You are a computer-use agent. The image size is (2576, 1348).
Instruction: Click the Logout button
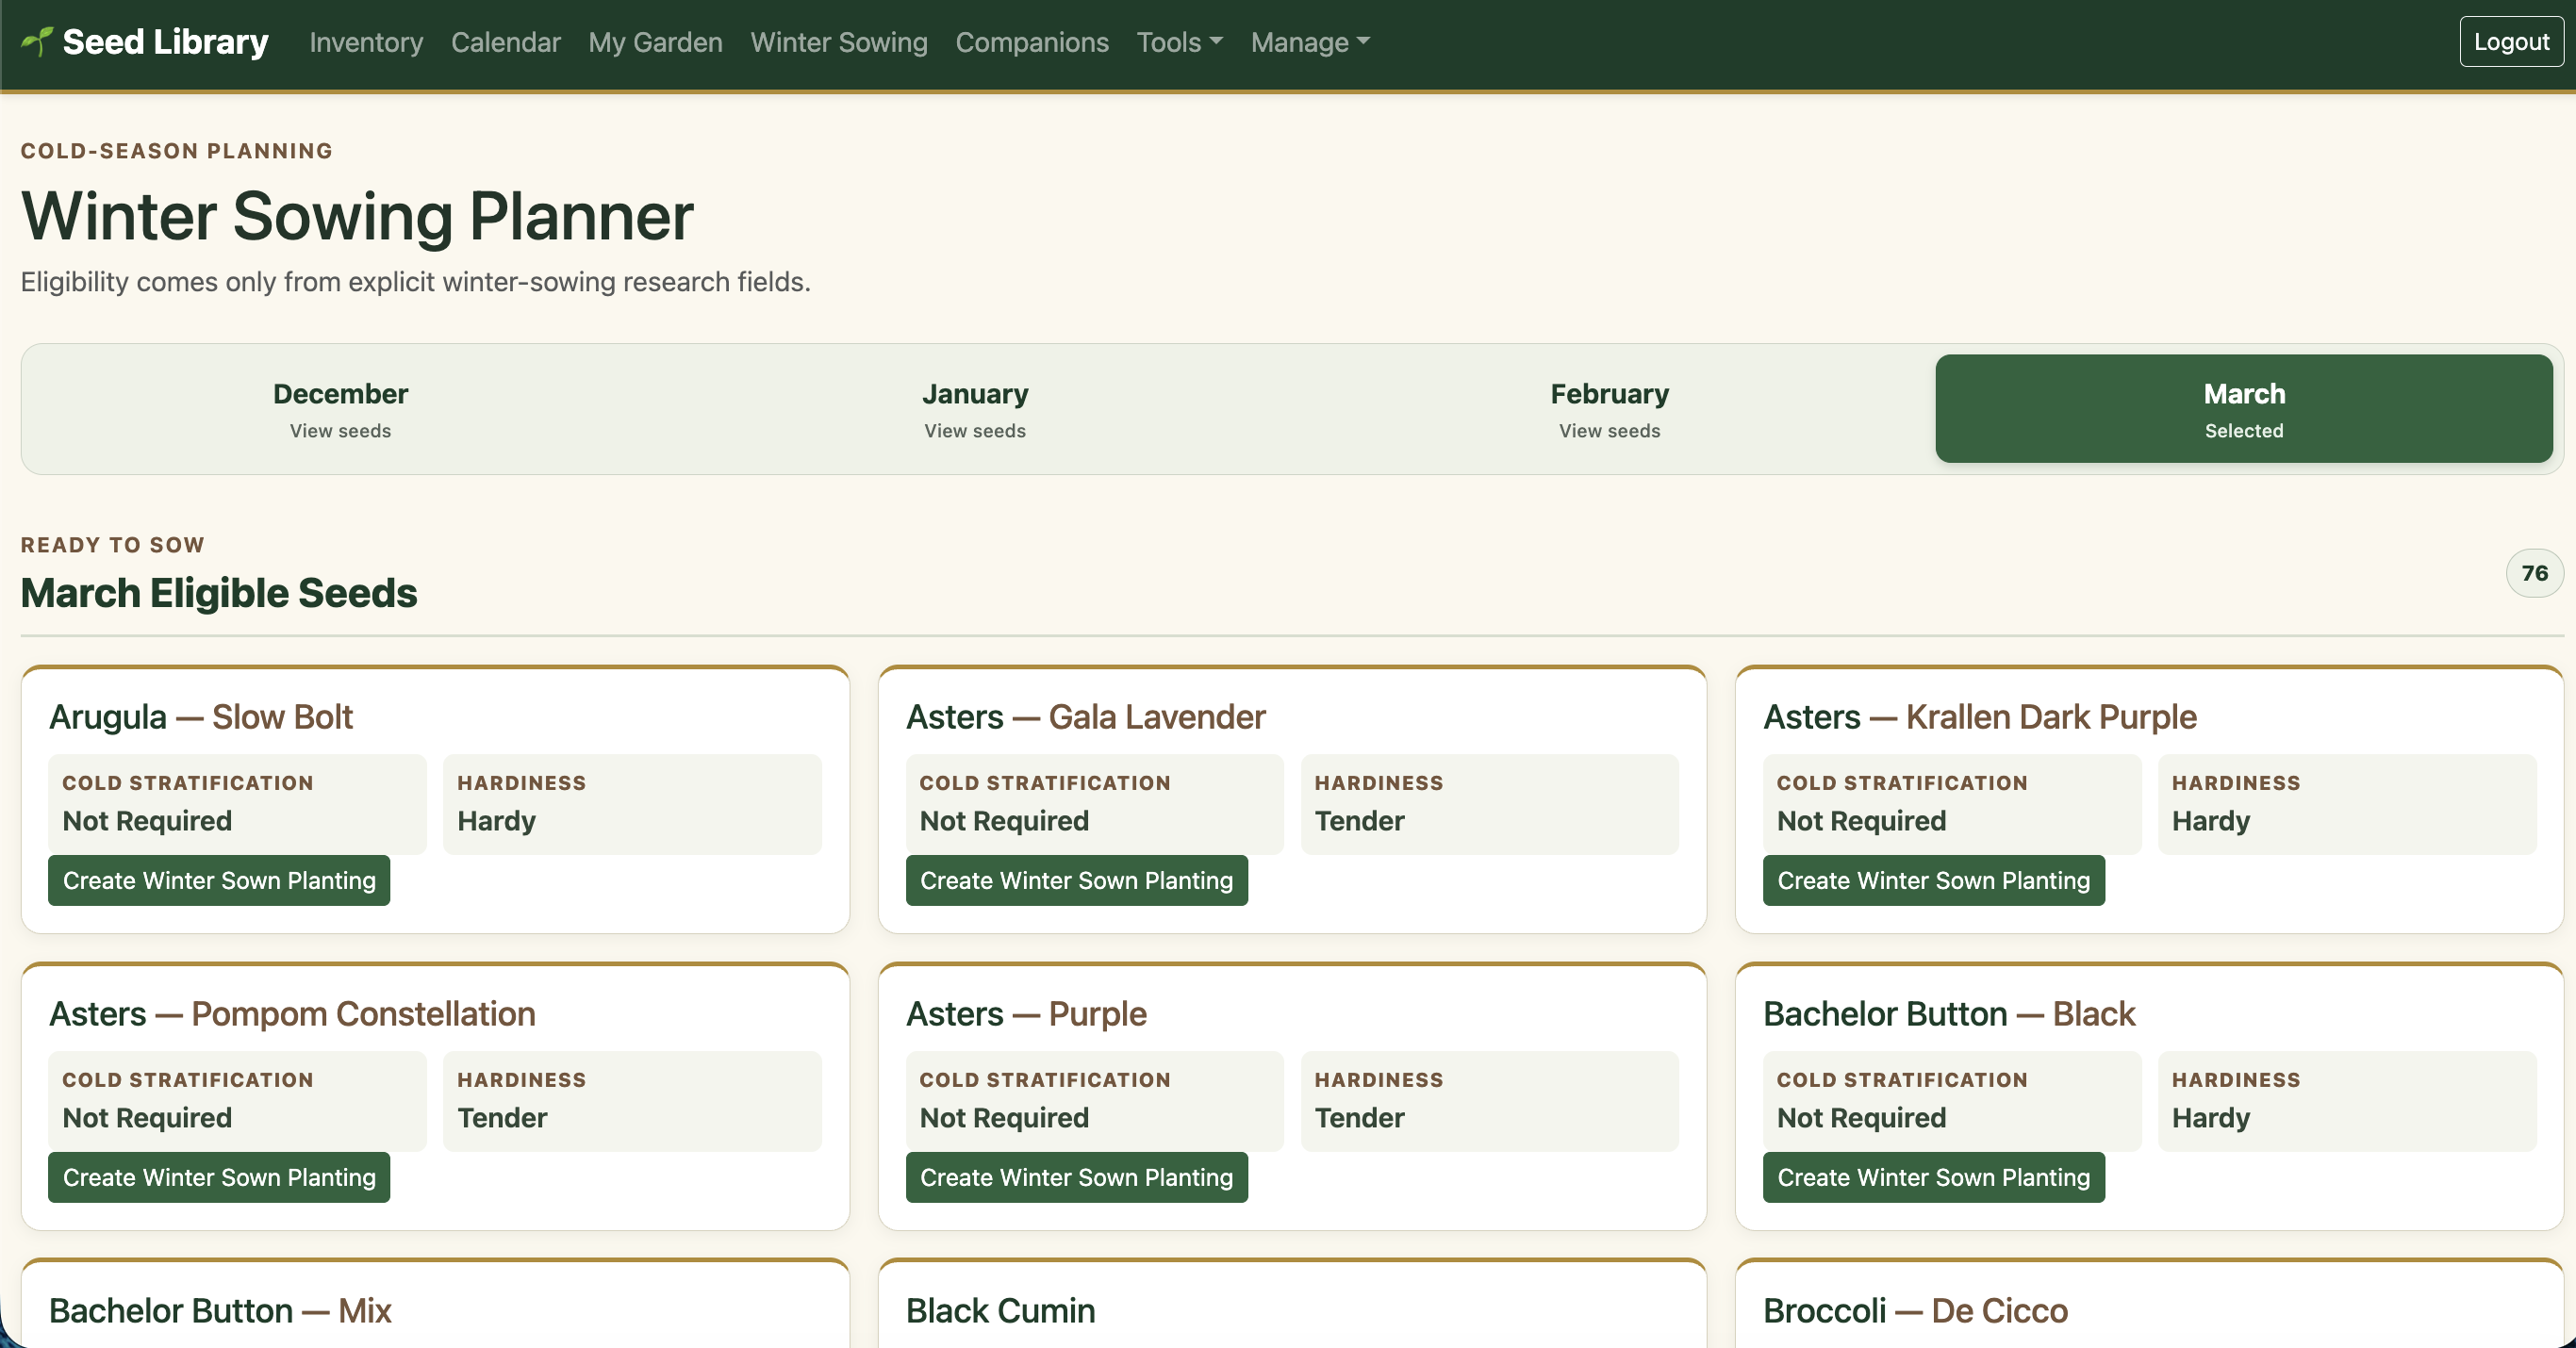(x=2511, y=42)
